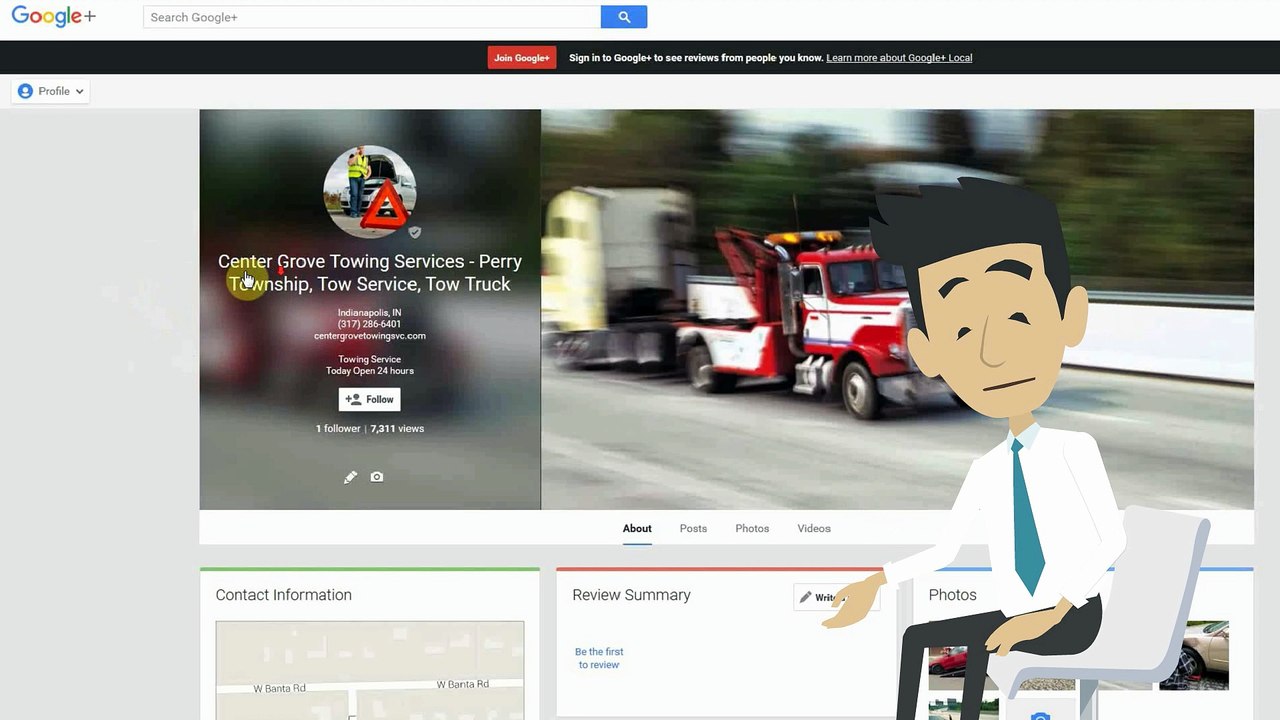Switch to the Videos tab
Image resolution: width=1280 pixels, height=720 pixels.
click(814, 528)
